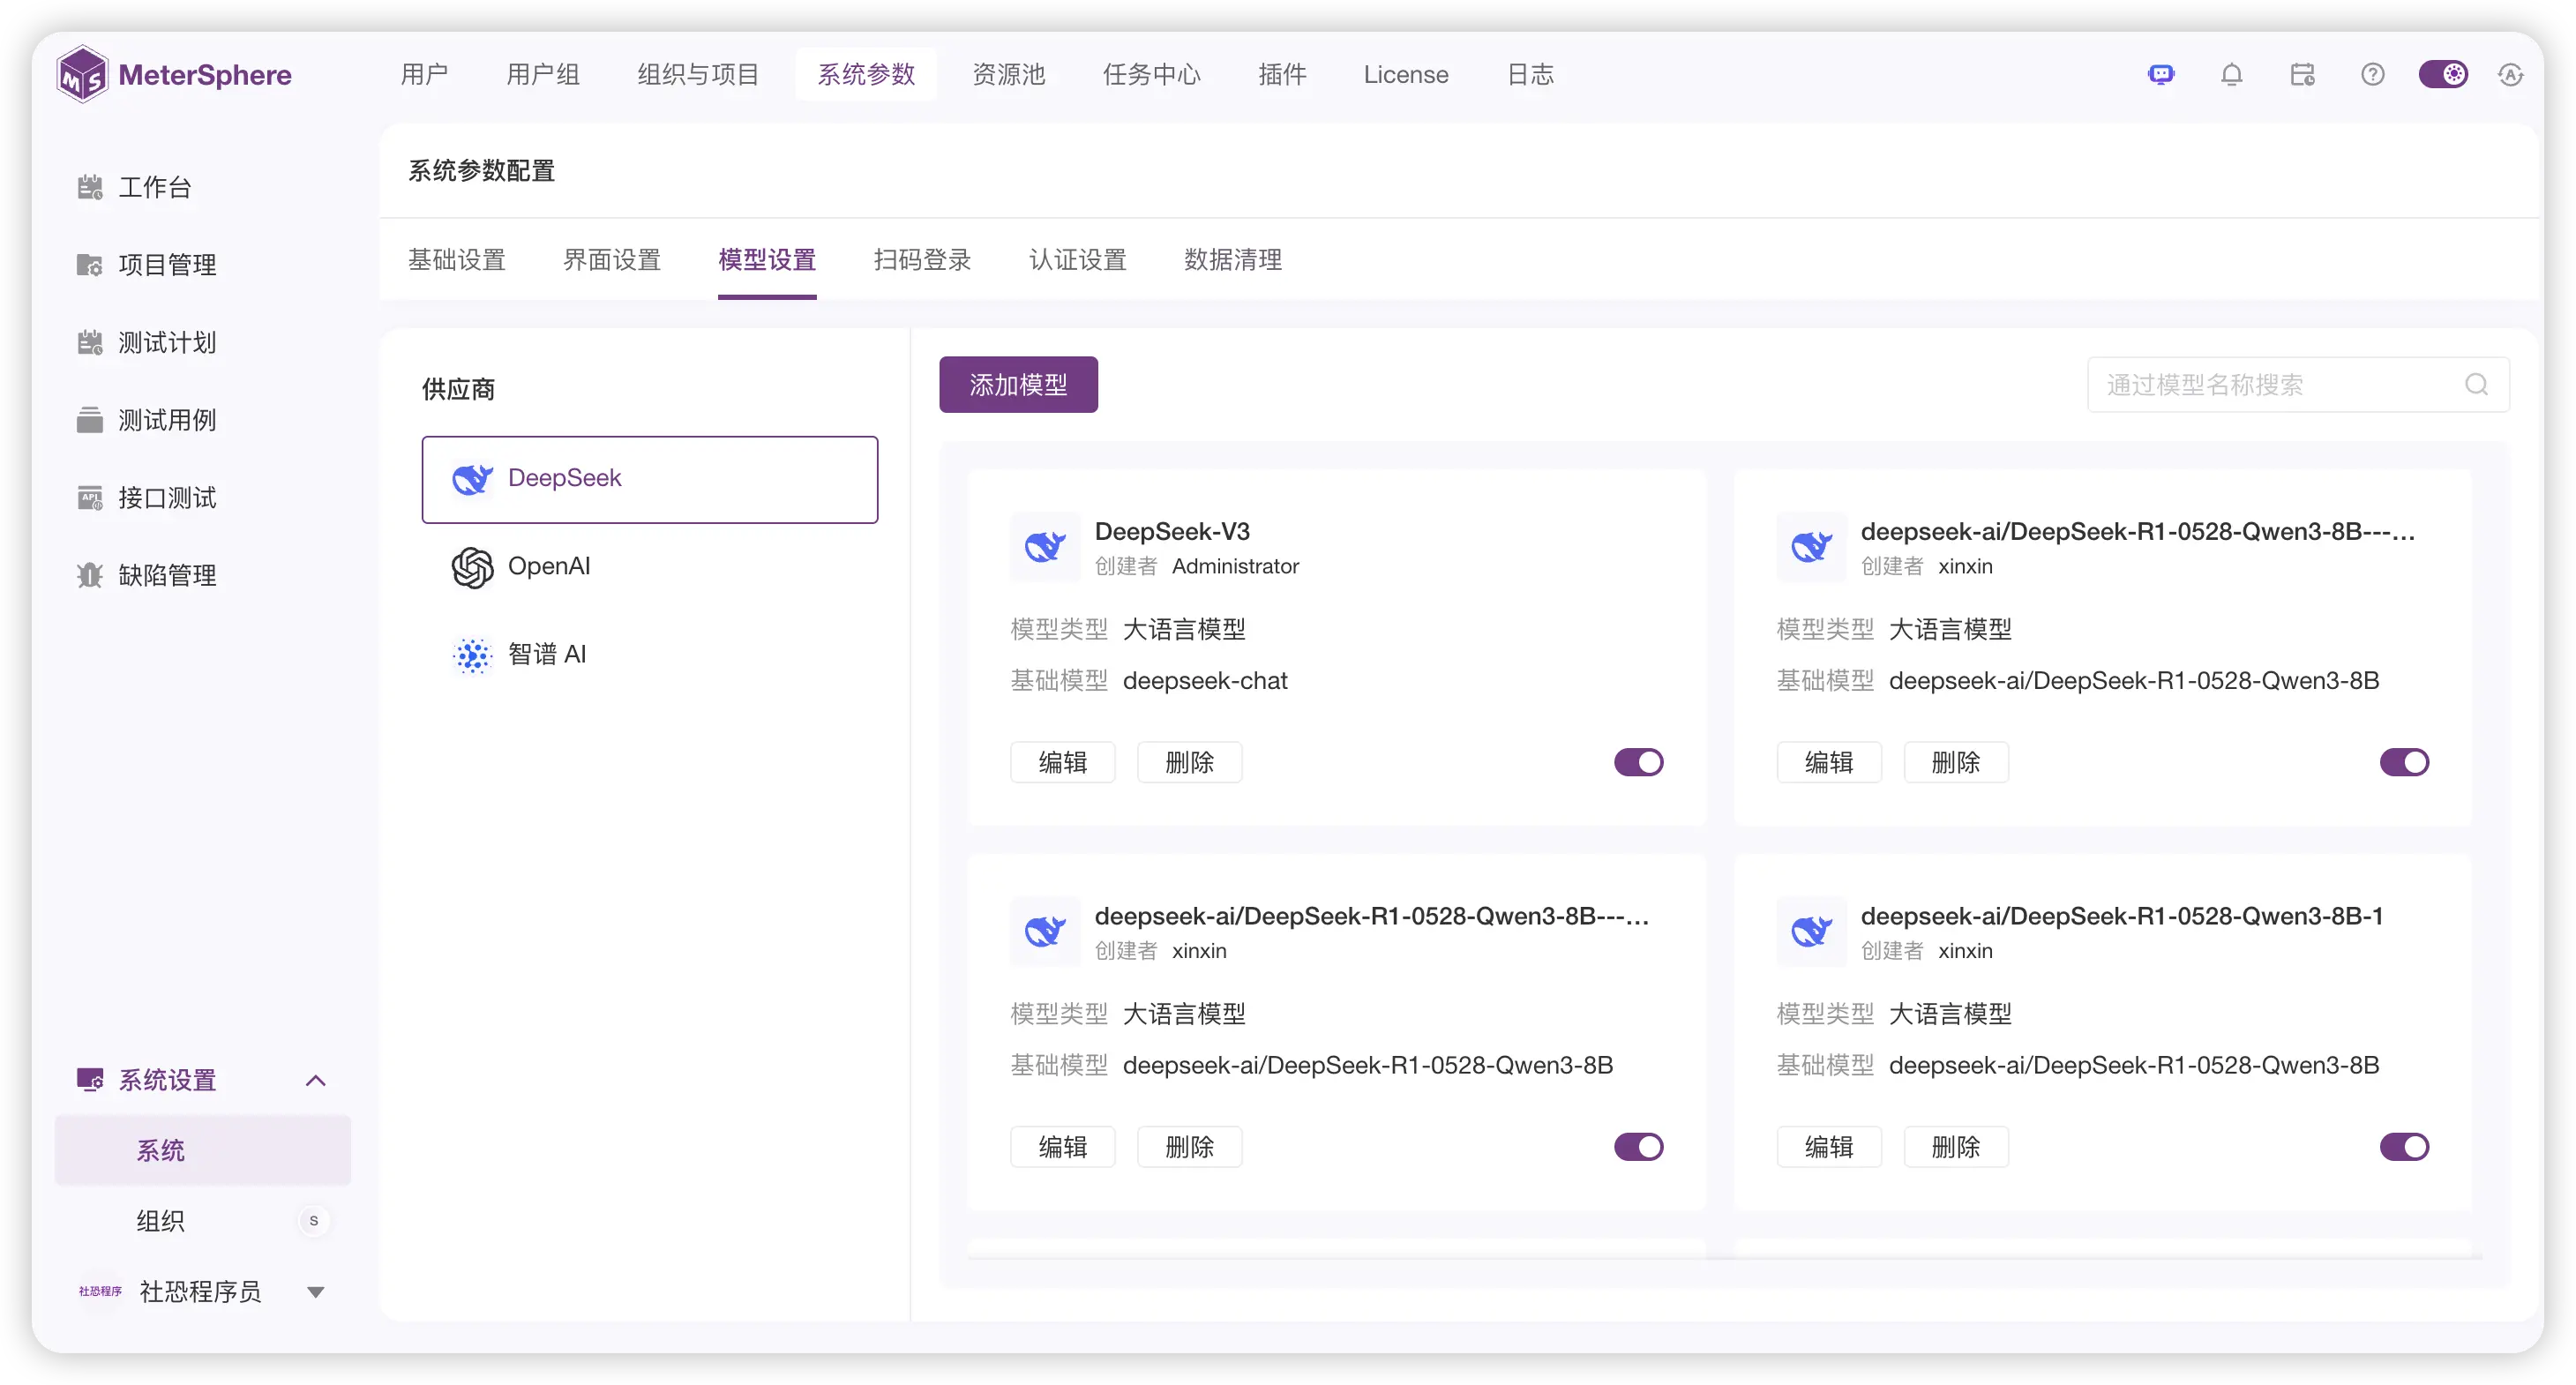Select the 智谱 AI supplier

[650, 655]
